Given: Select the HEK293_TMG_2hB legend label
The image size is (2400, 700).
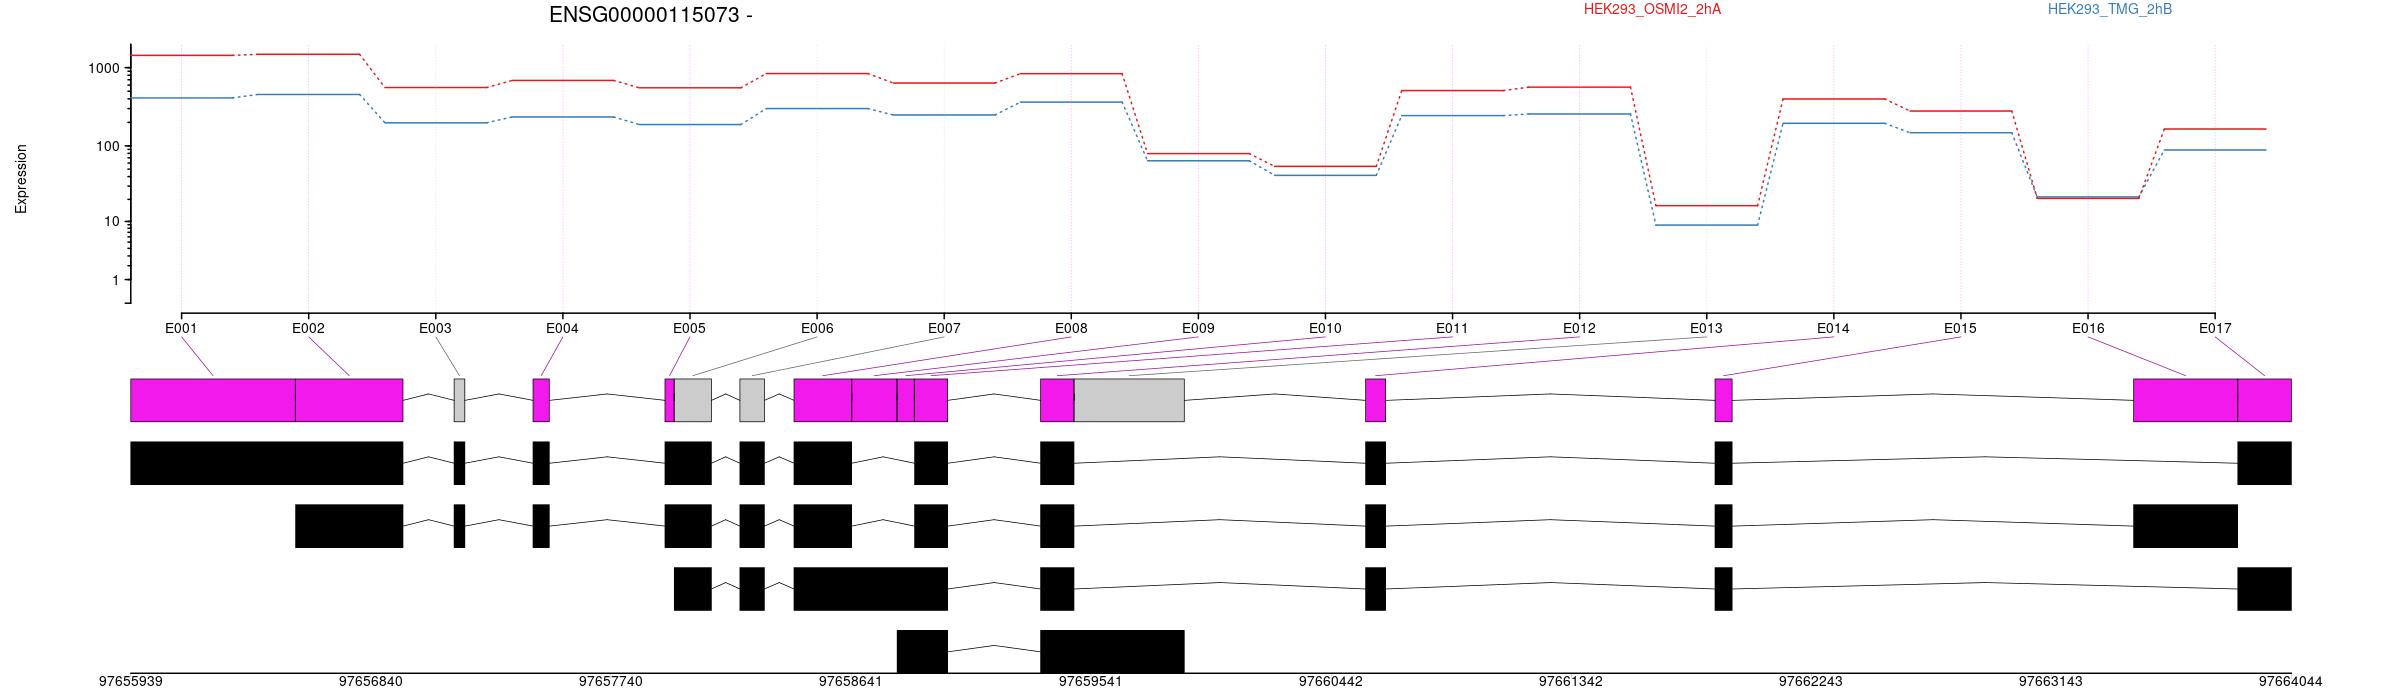Looking at the screenshot, I should click(2110, 9).
